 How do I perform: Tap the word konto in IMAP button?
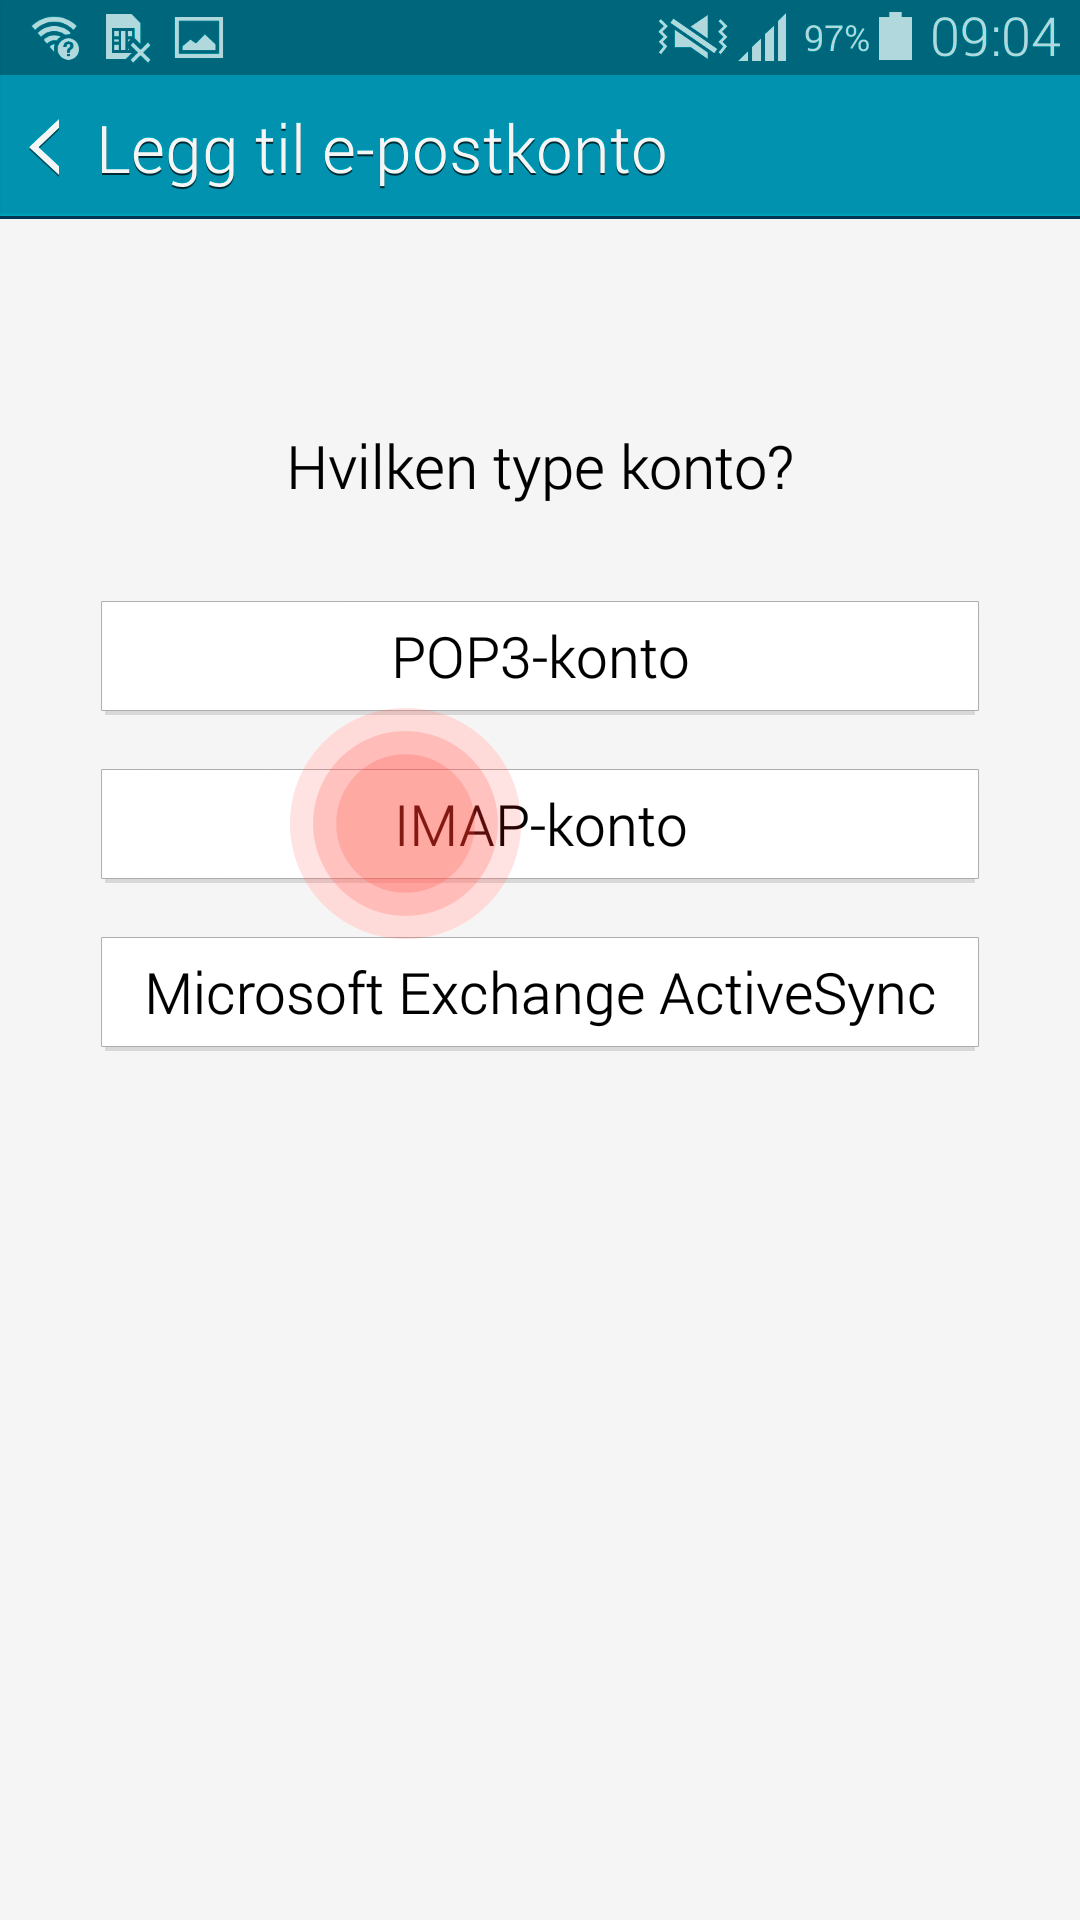(617, 826)
